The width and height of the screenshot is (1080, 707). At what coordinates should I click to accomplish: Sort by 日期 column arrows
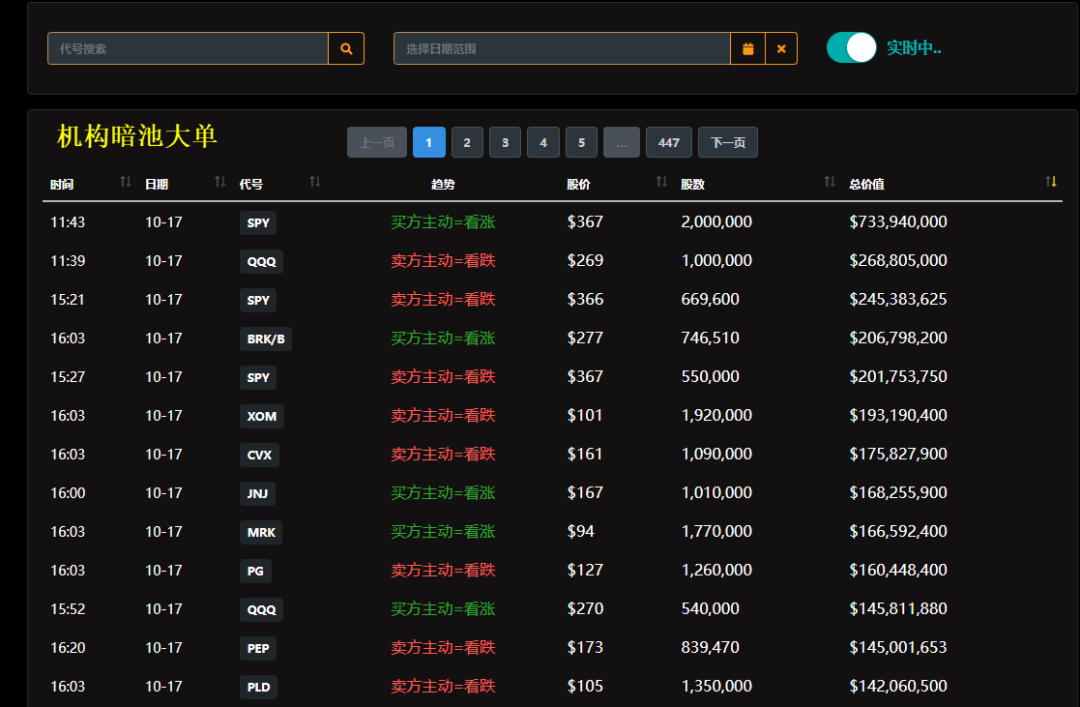[220, 182]
